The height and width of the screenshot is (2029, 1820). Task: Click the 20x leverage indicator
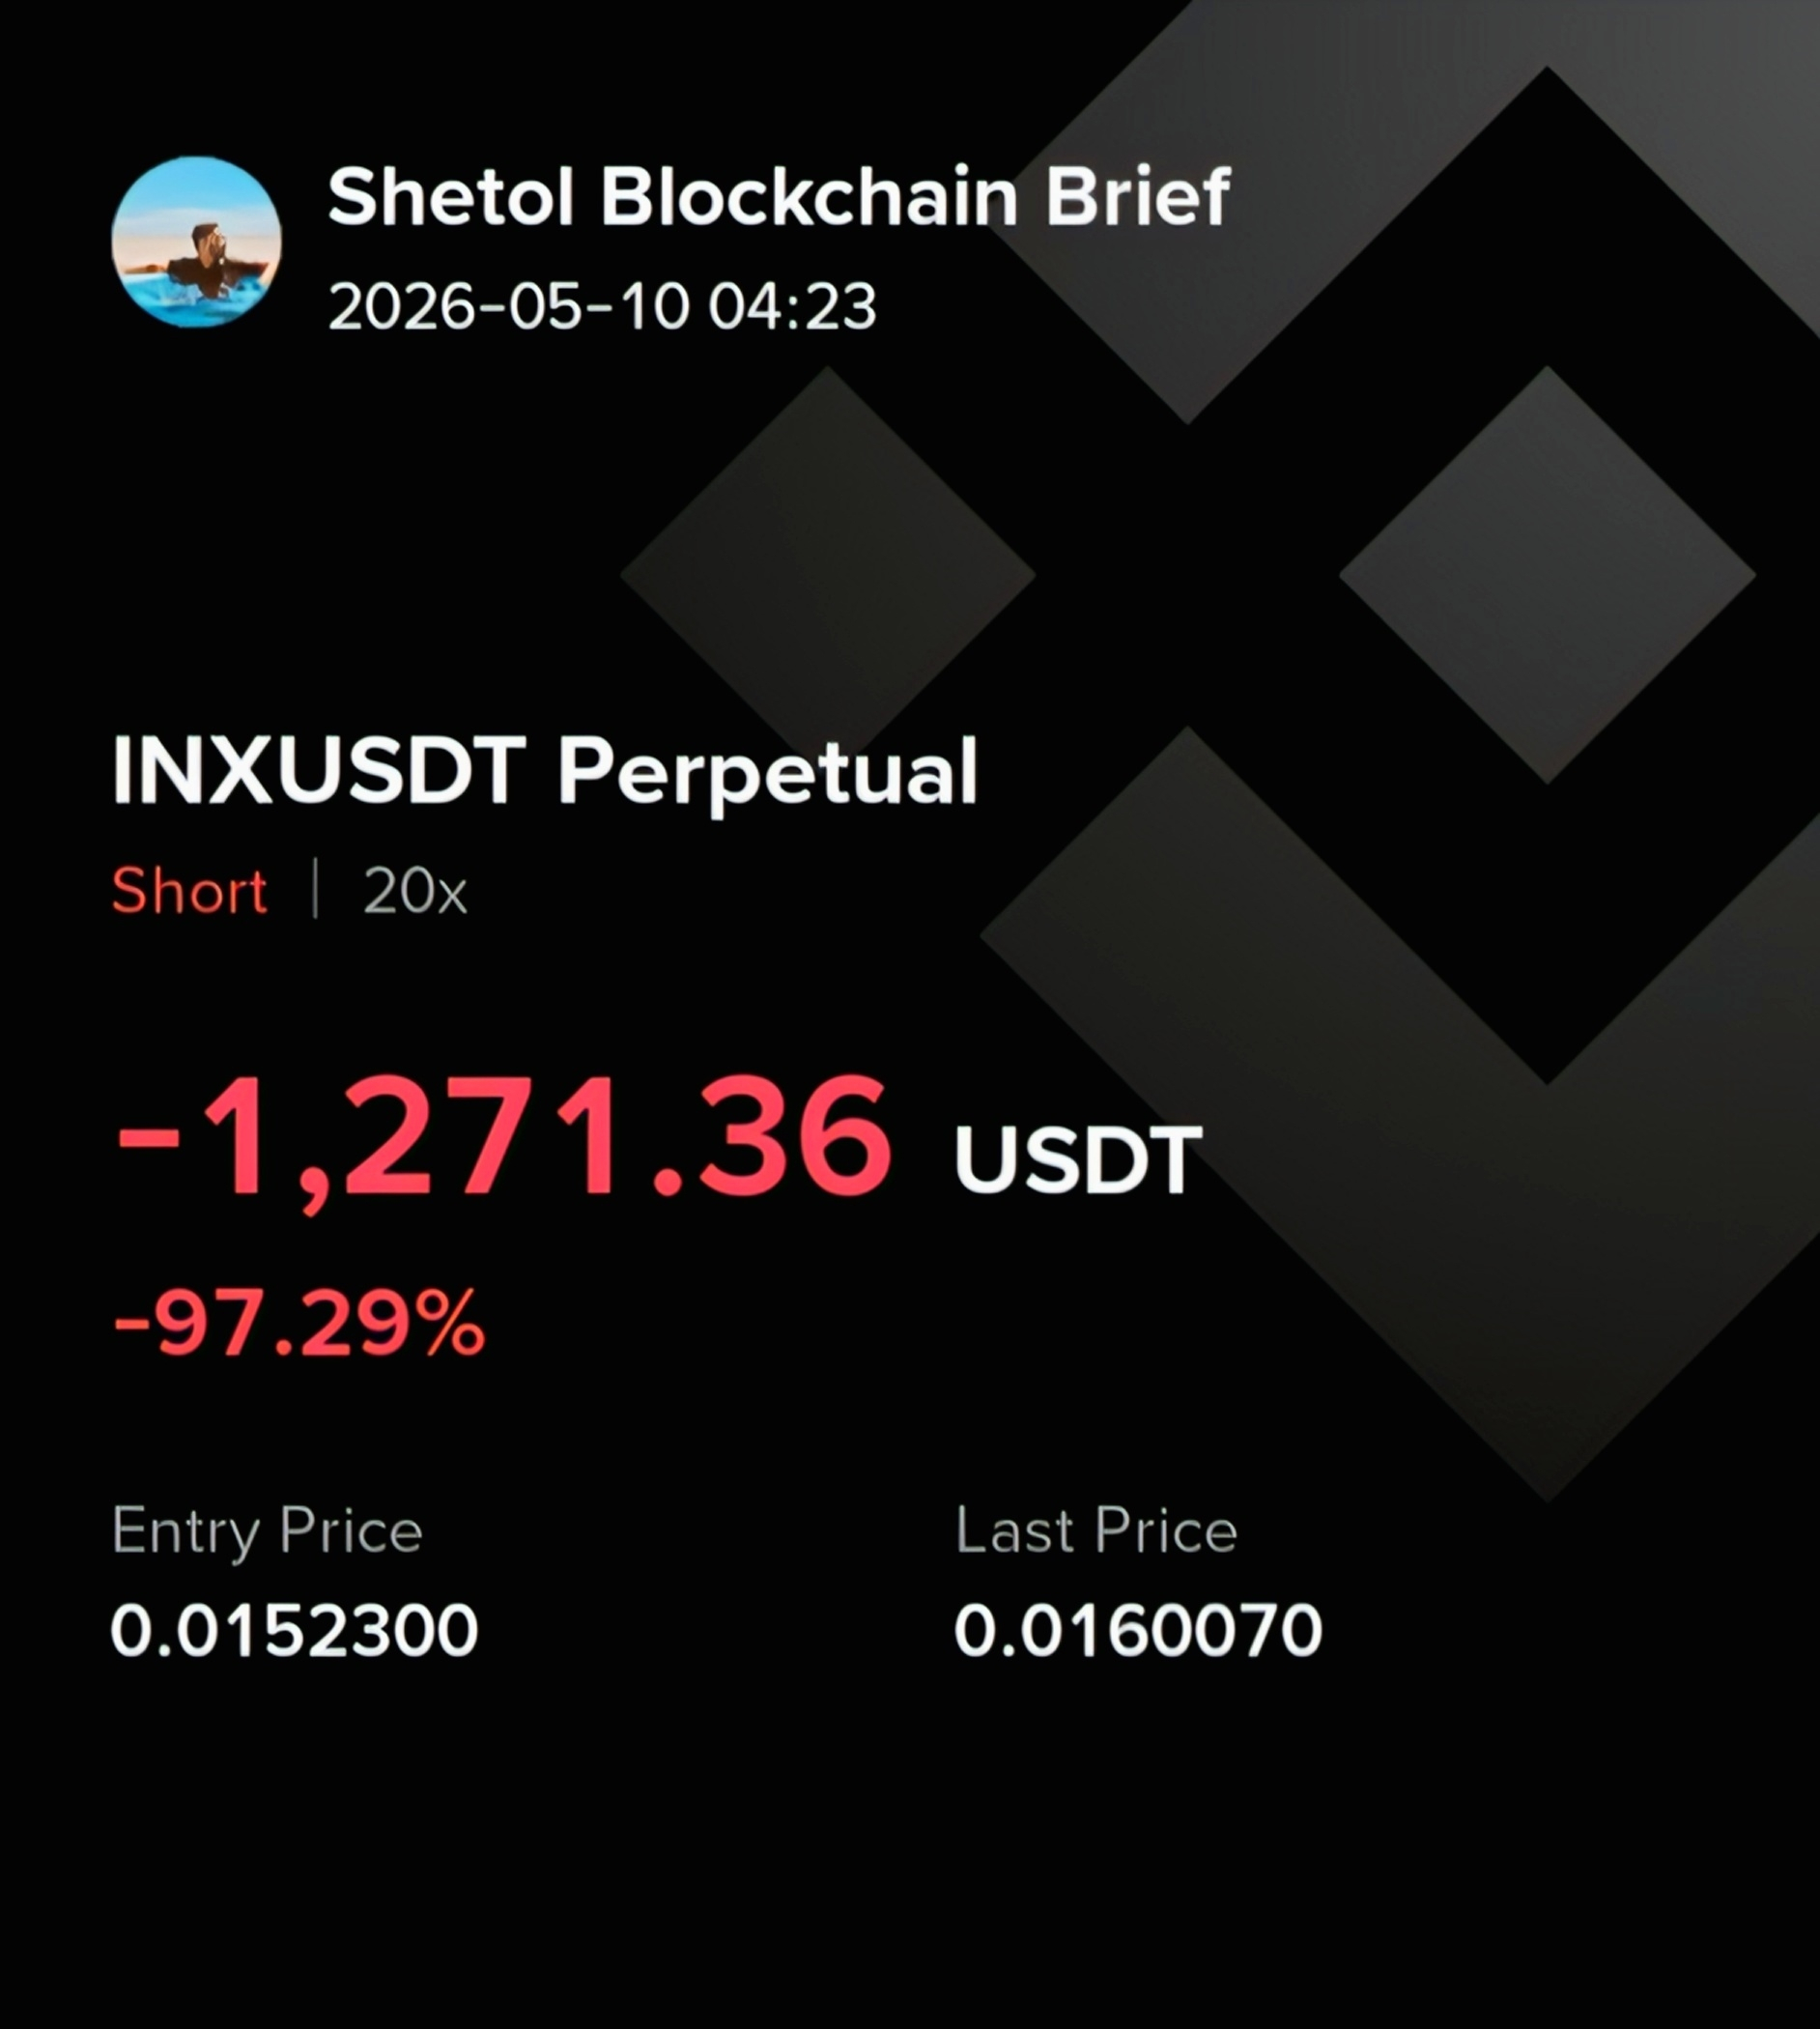[415, 890]
